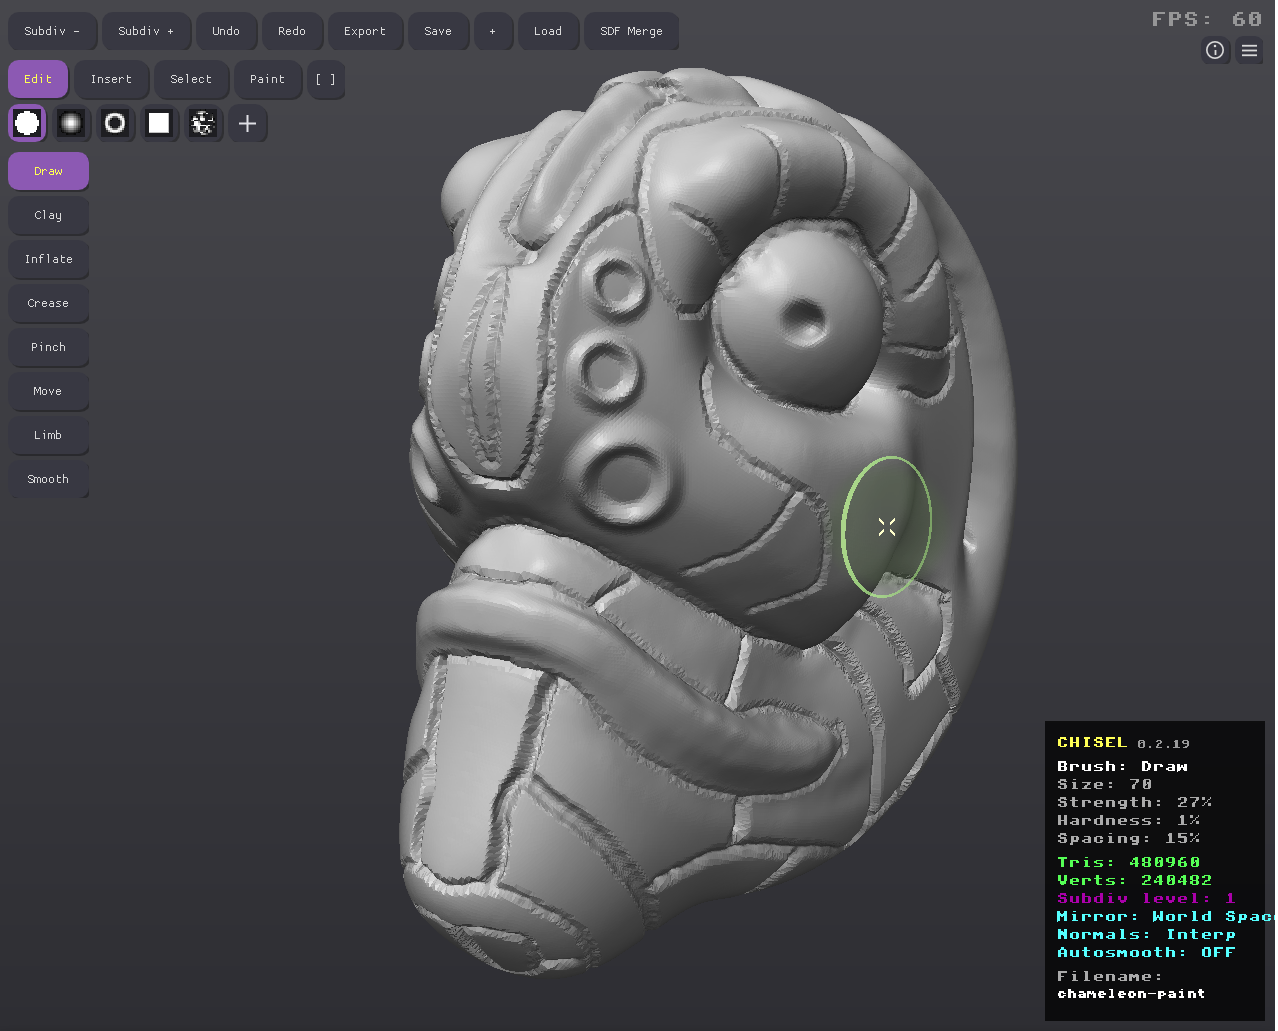Click the plus button next to Save
This screenshot has width=1278, height=1031.
point(492,31)
